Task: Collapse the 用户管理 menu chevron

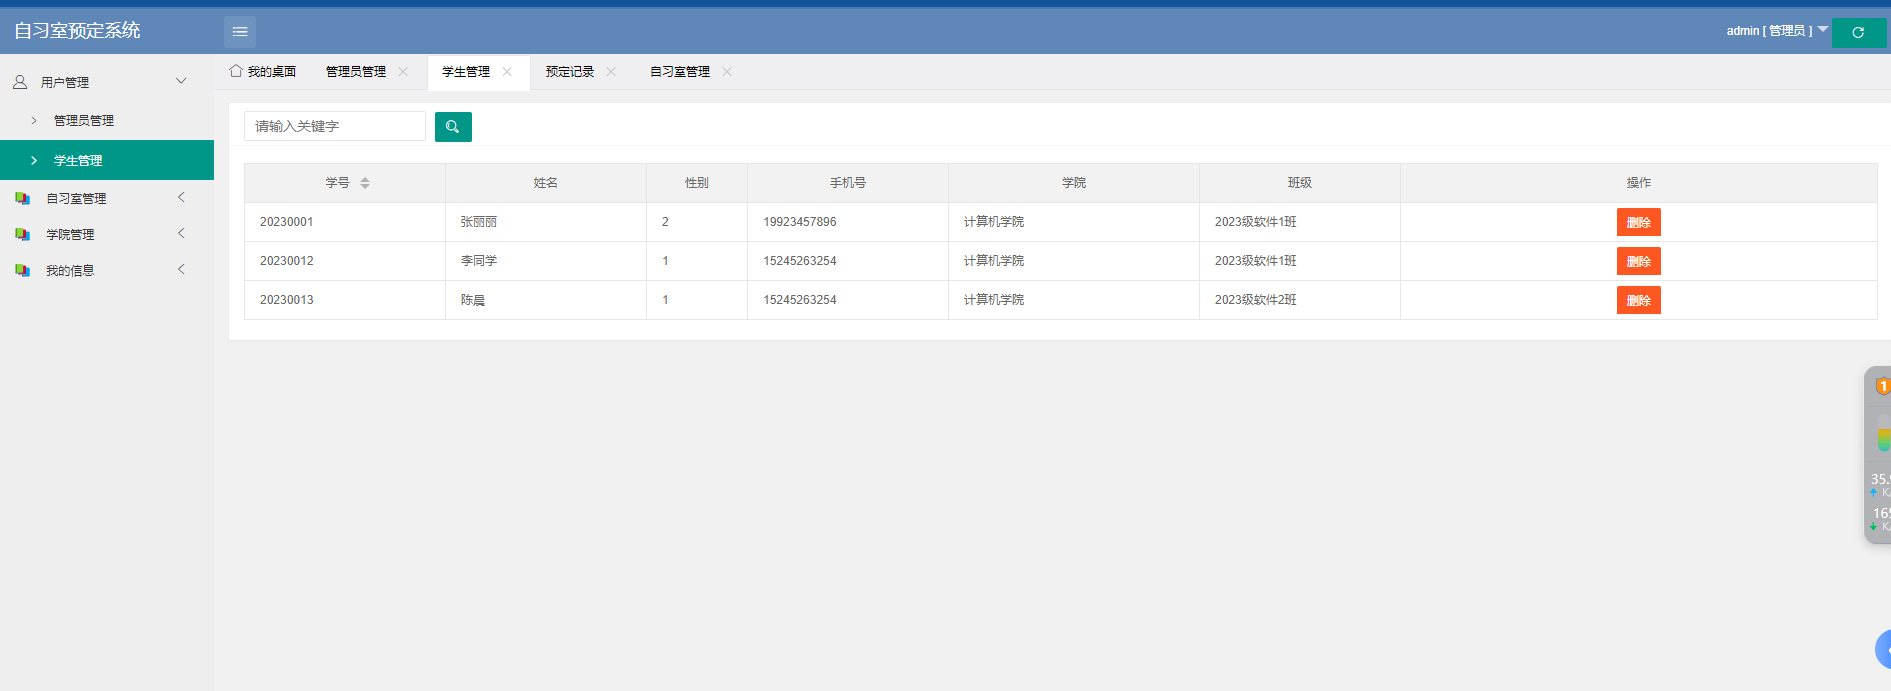Action: [181, 81]
